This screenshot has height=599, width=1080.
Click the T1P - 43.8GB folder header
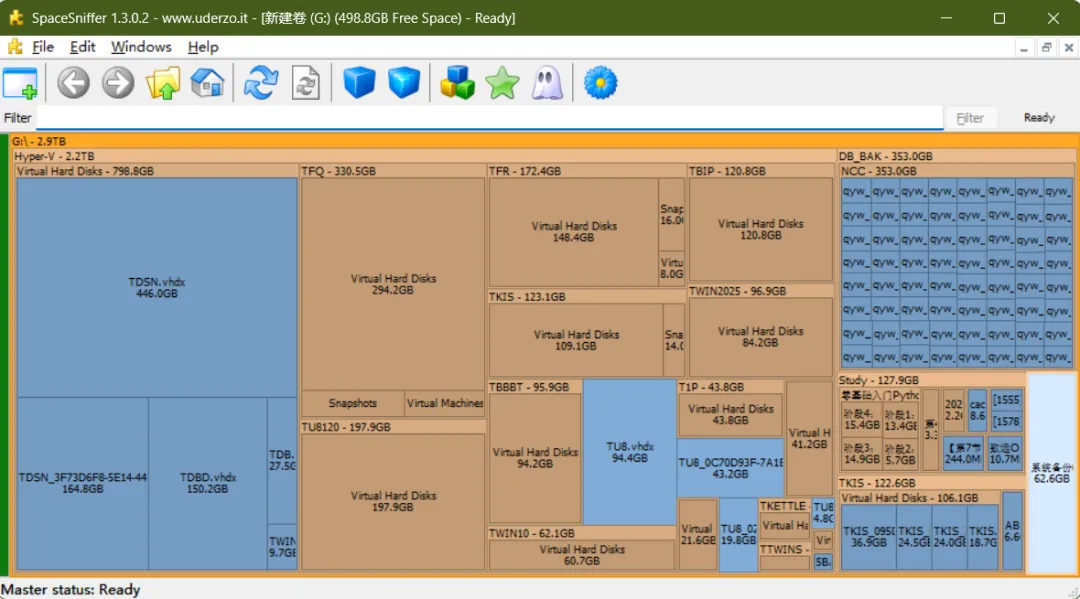click(730, 387)
